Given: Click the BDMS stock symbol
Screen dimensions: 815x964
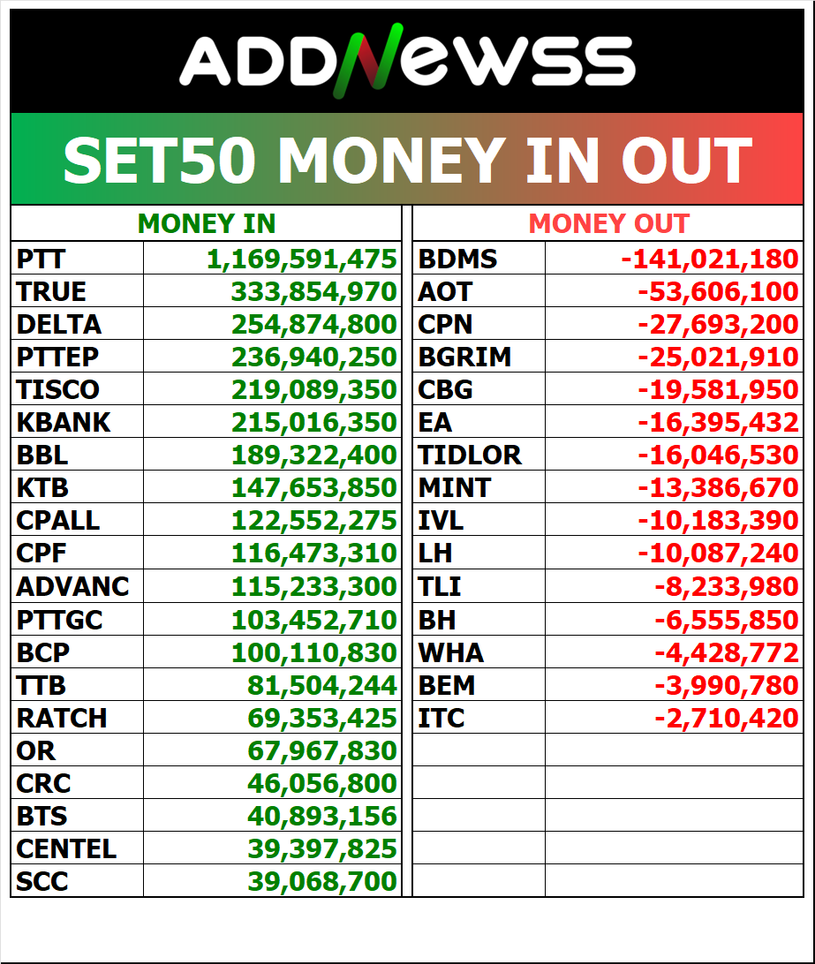Looking at the screenshot, I should coord(458,260).
